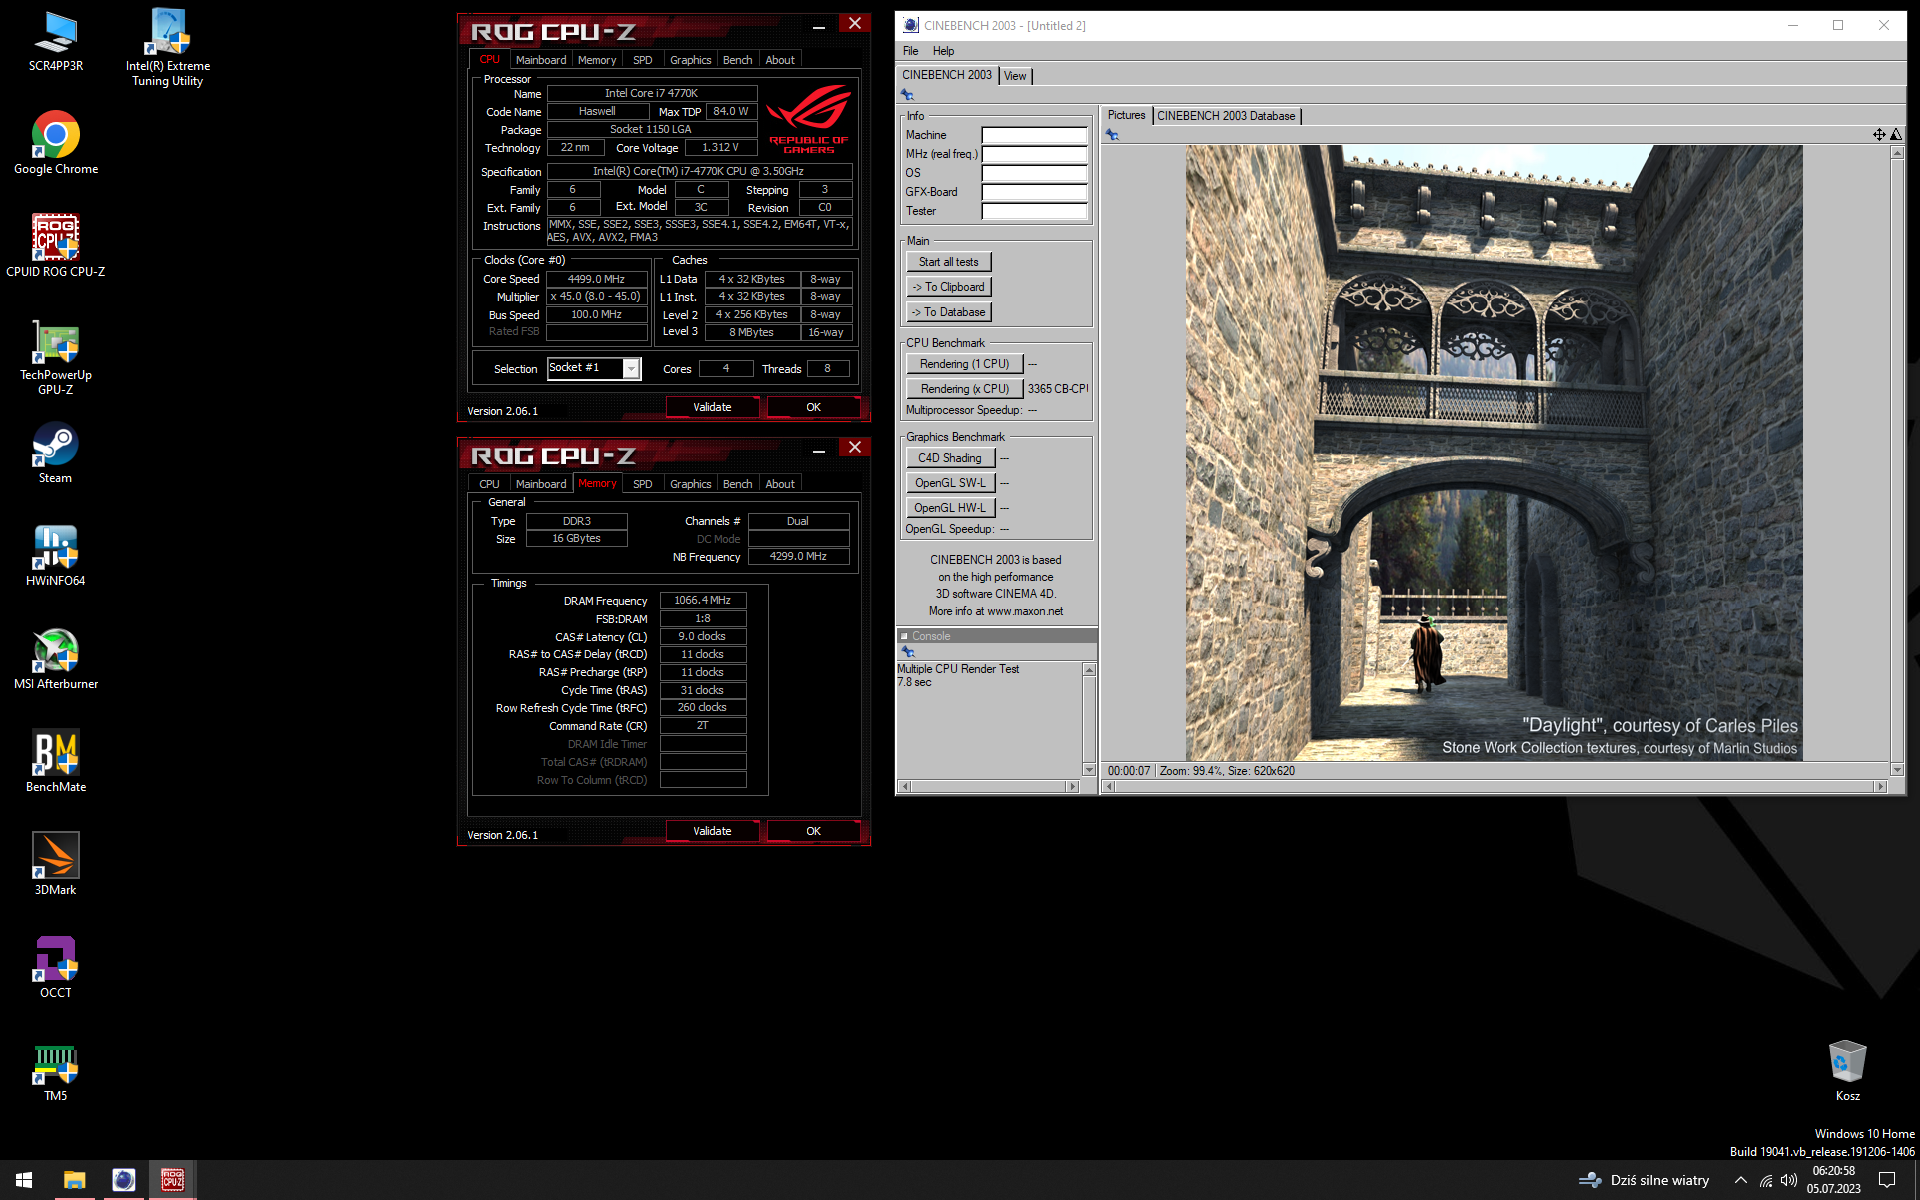Open Mainboard tab in upper CPU-Z

click(x=541, y=60)
